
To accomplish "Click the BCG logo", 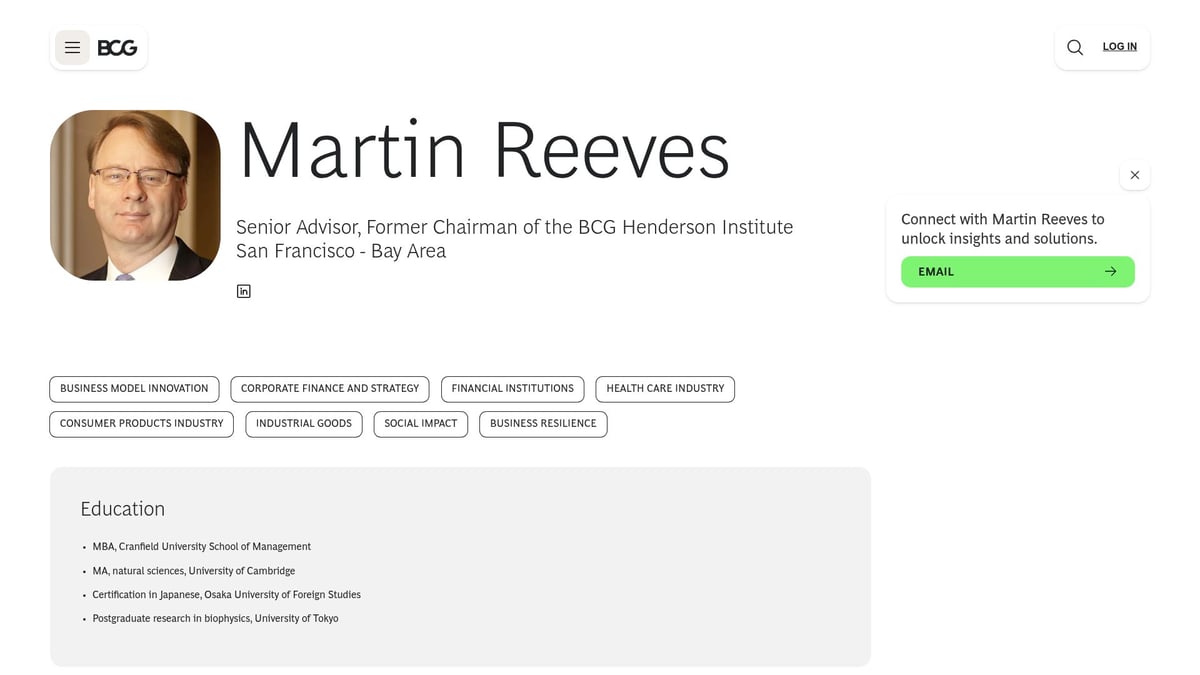I will coord(118,46).
